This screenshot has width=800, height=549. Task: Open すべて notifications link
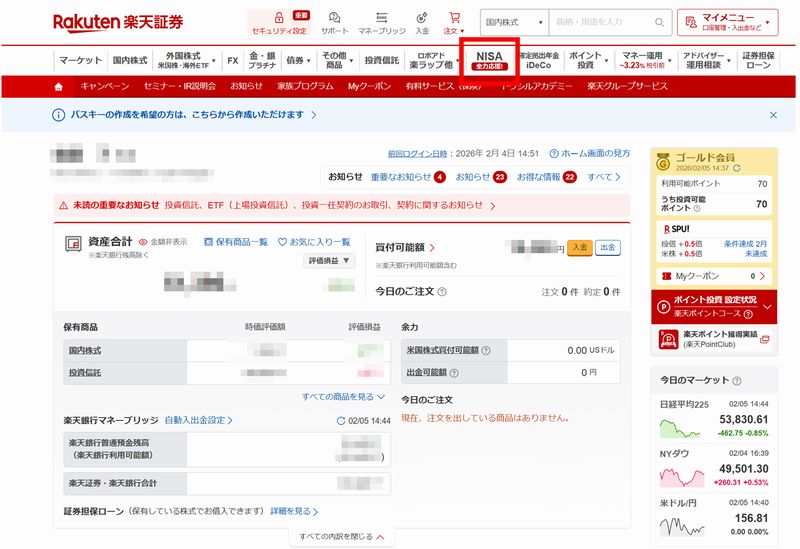pyautogui.click(x=604, y=177)
